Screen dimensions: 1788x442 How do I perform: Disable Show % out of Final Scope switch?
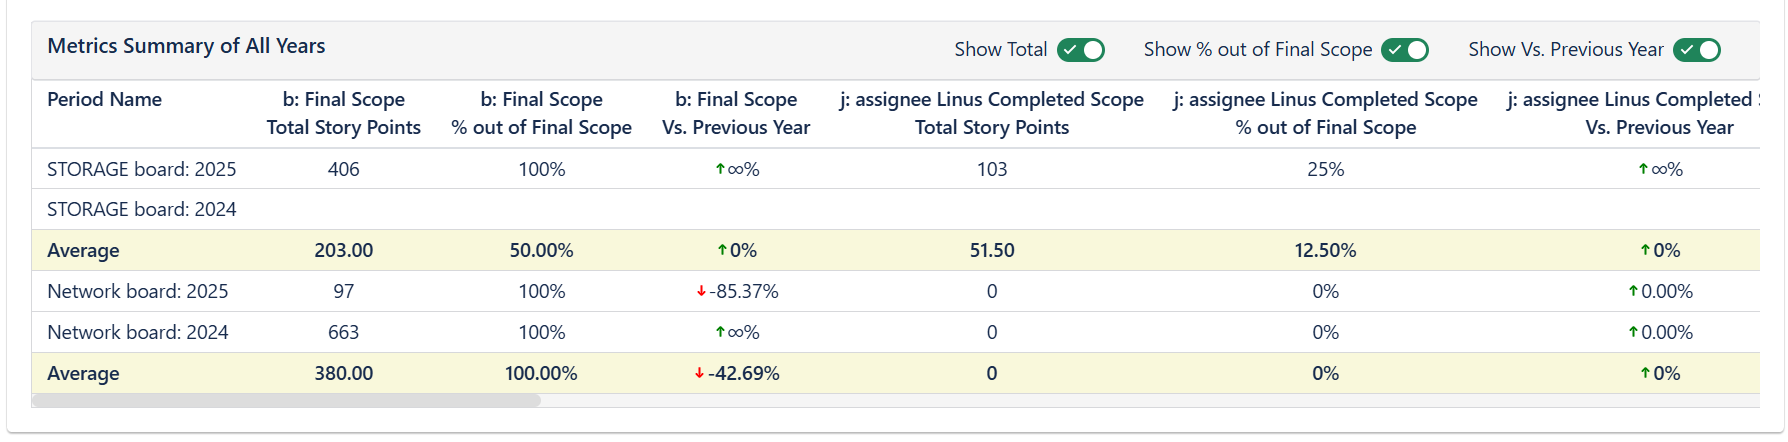tap(1404, 50)
